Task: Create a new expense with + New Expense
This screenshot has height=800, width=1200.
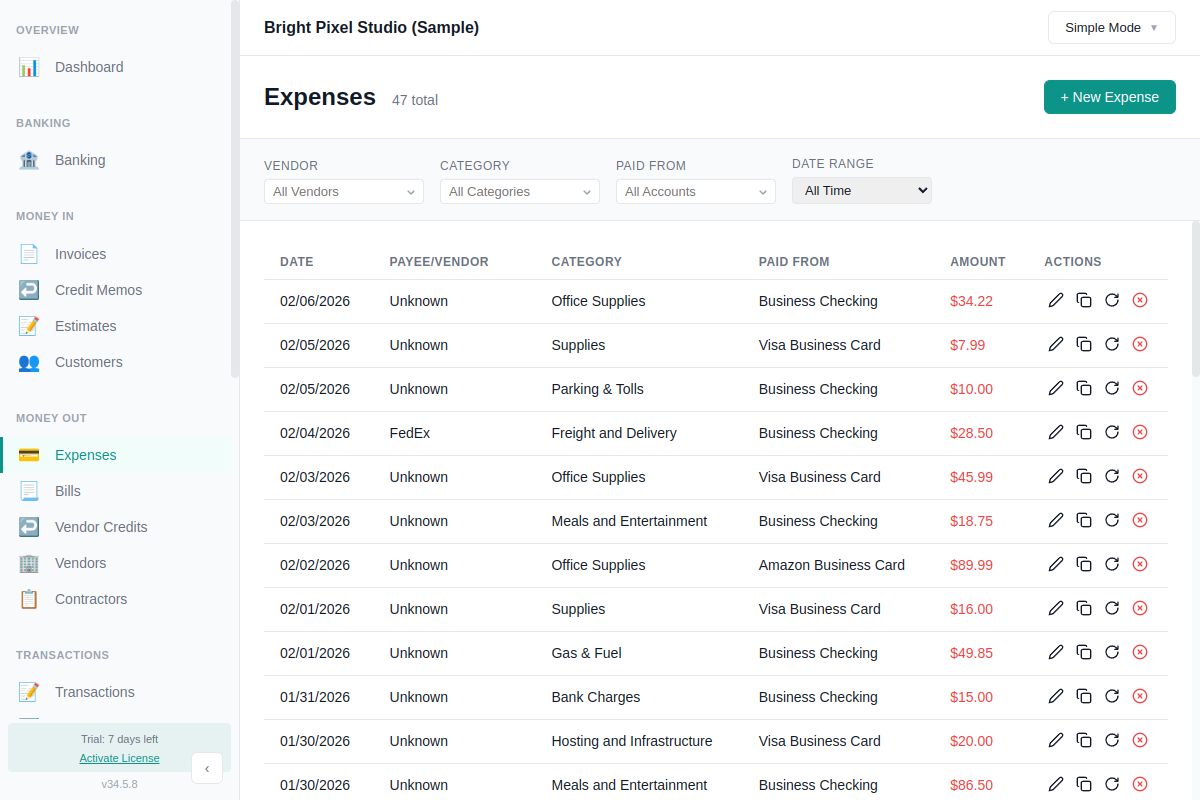Action: 1109,97
